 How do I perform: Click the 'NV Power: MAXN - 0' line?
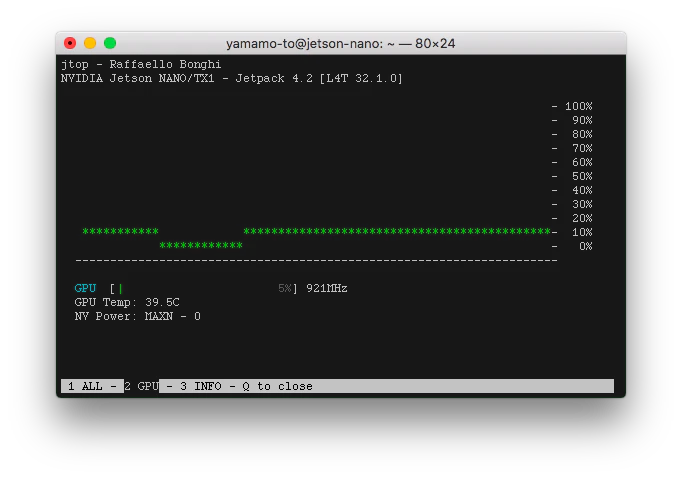137,316
